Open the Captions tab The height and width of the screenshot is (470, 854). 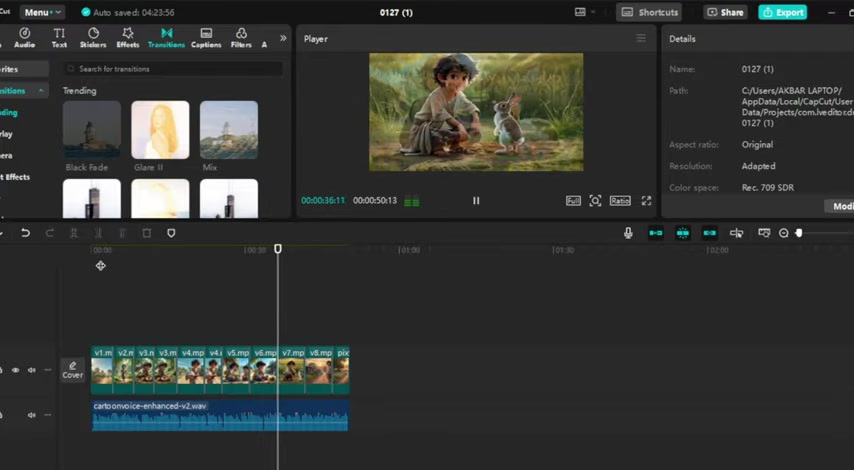tap(206, 38)
